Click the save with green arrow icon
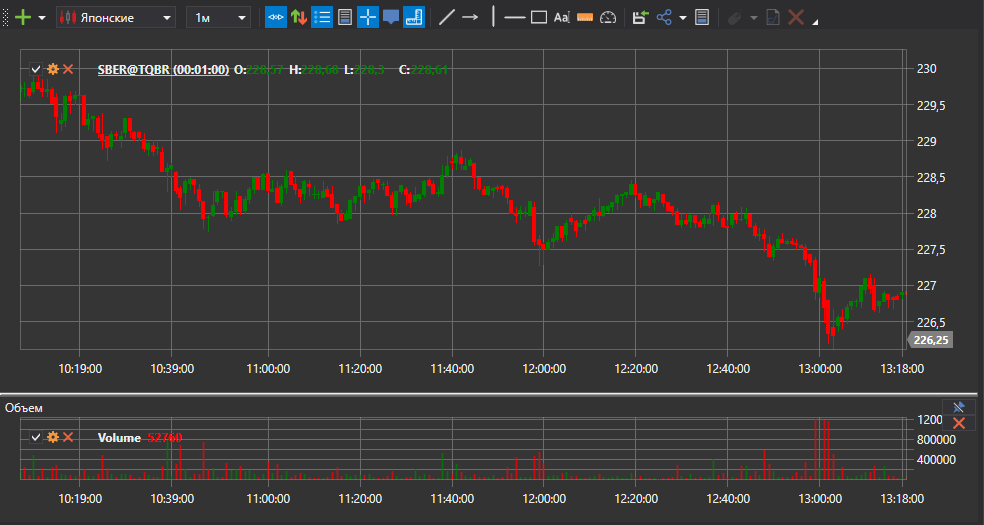The height and width of the screenshot is (525, 984). point(639,18)
